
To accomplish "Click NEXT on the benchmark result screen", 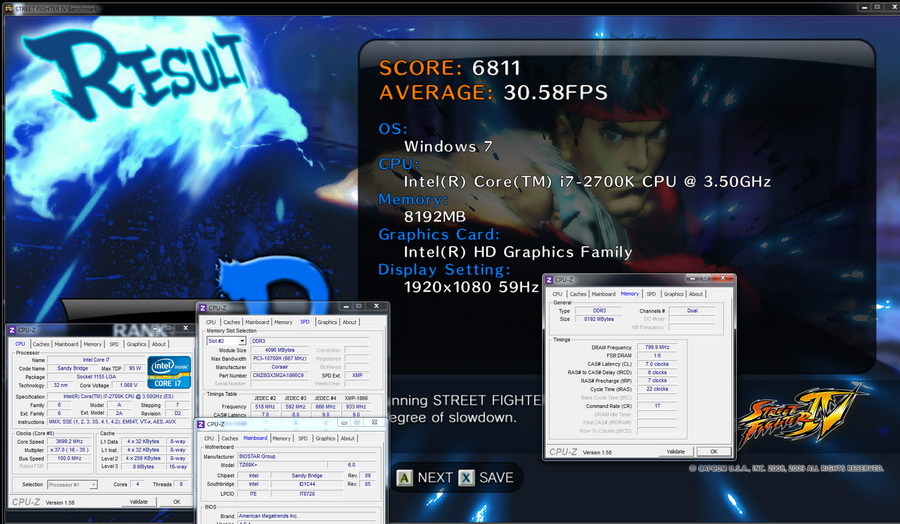I will point(435,478).
